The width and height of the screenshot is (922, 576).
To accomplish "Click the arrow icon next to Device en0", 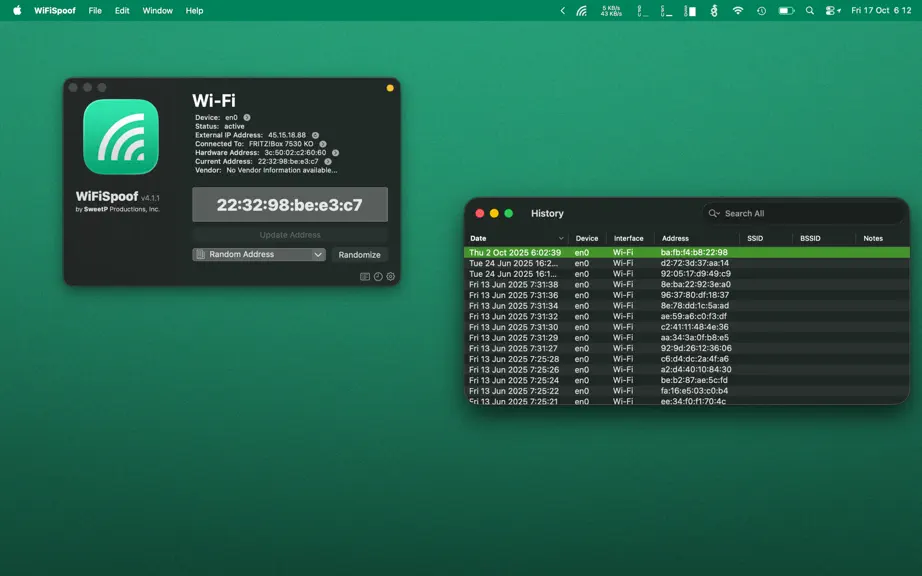I will tap(247, 118).
